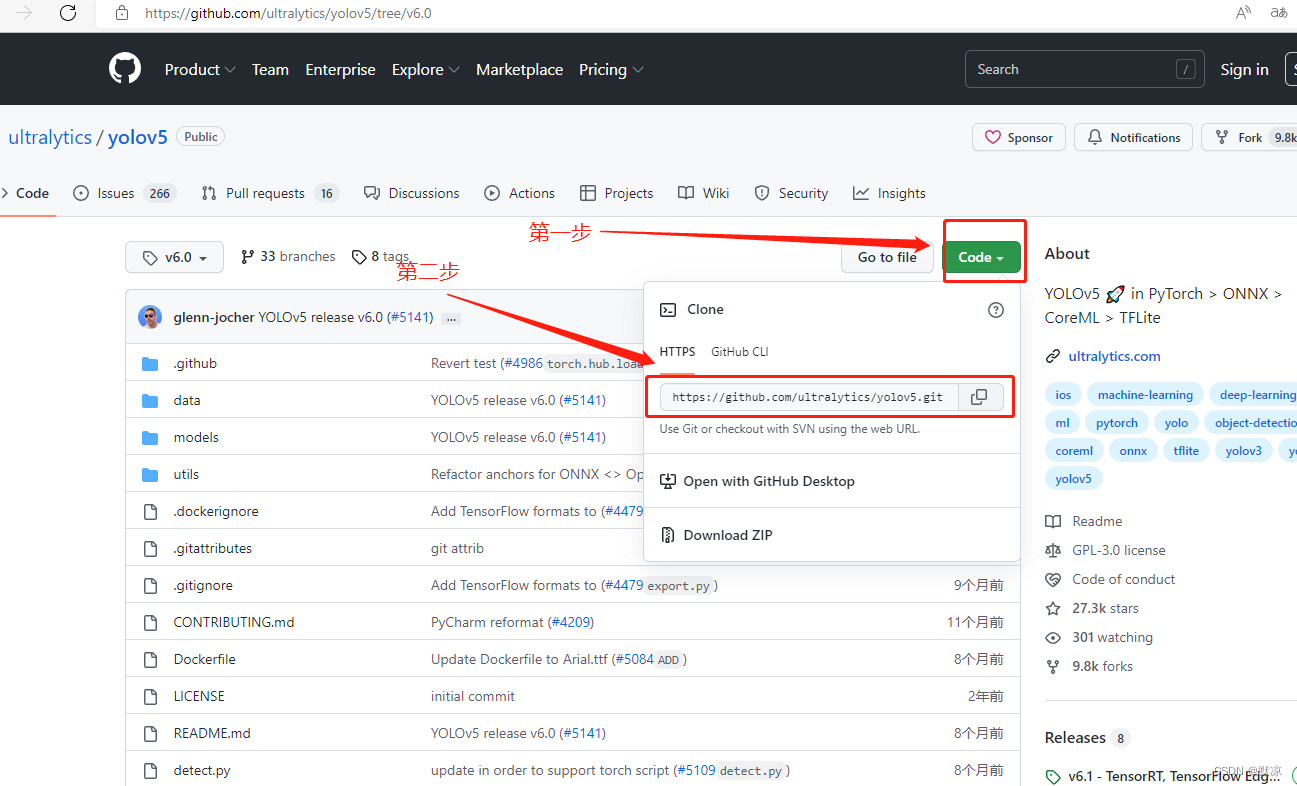1297x786 pixels.
Task: Switch to the Issues tab
Action: [124, 193]
